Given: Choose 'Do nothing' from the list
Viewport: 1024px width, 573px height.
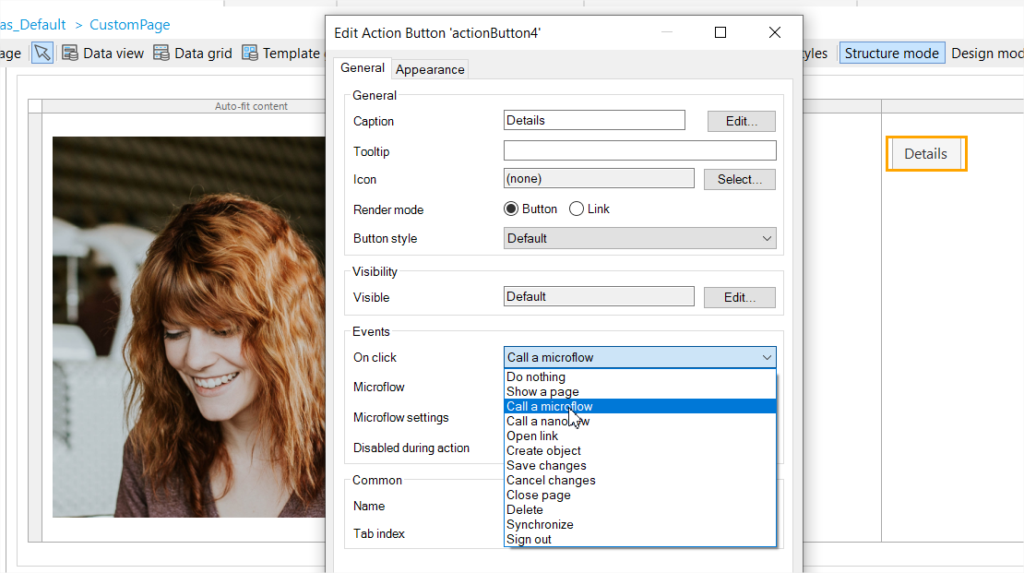Looking at the screenshot, I should click(x=640, y=377).
